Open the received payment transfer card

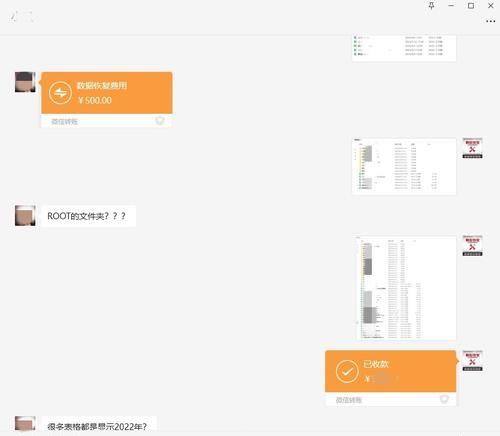click(x=391, y=378)
